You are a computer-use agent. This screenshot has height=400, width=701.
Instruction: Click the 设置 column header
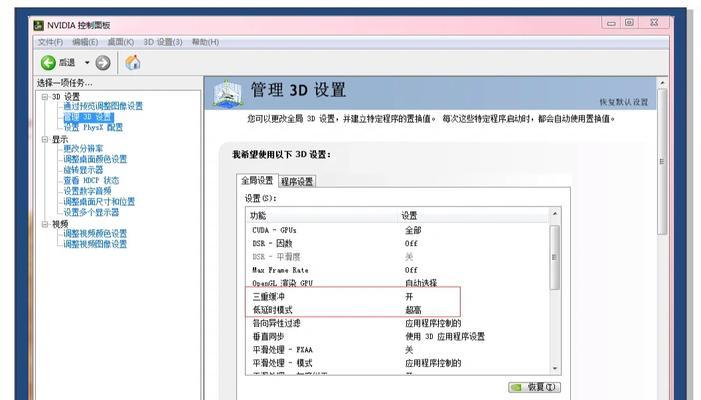(474, 215)
